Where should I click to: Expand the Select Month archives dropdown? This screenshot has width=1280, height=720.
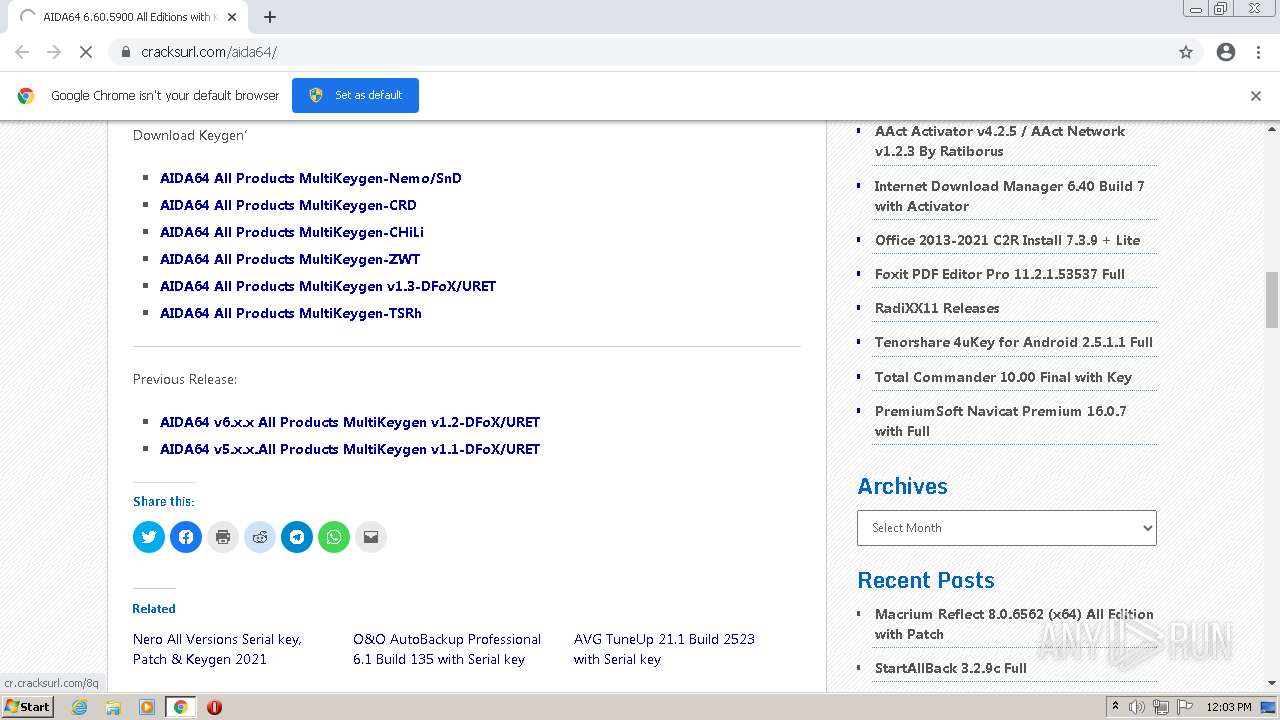point(1007,528)
